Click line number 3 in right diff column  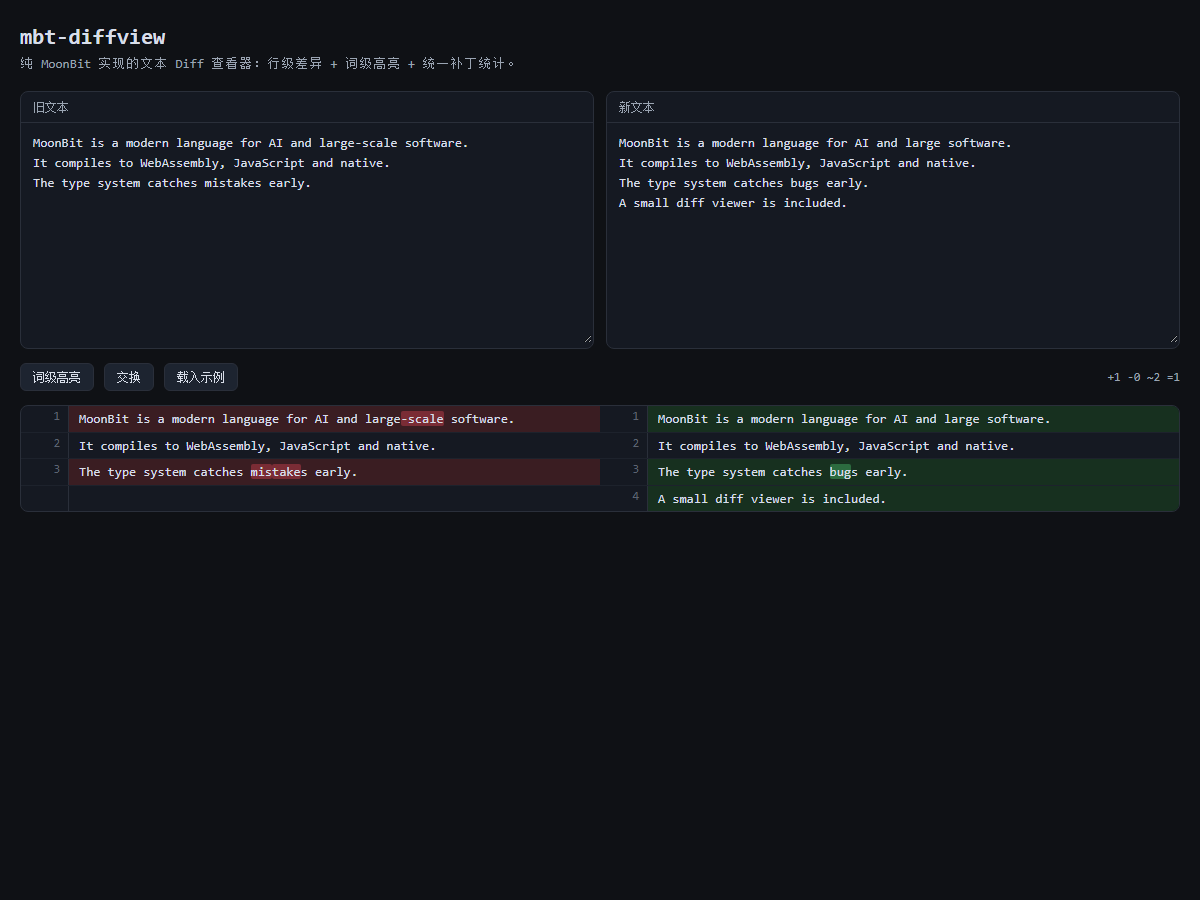635,469
